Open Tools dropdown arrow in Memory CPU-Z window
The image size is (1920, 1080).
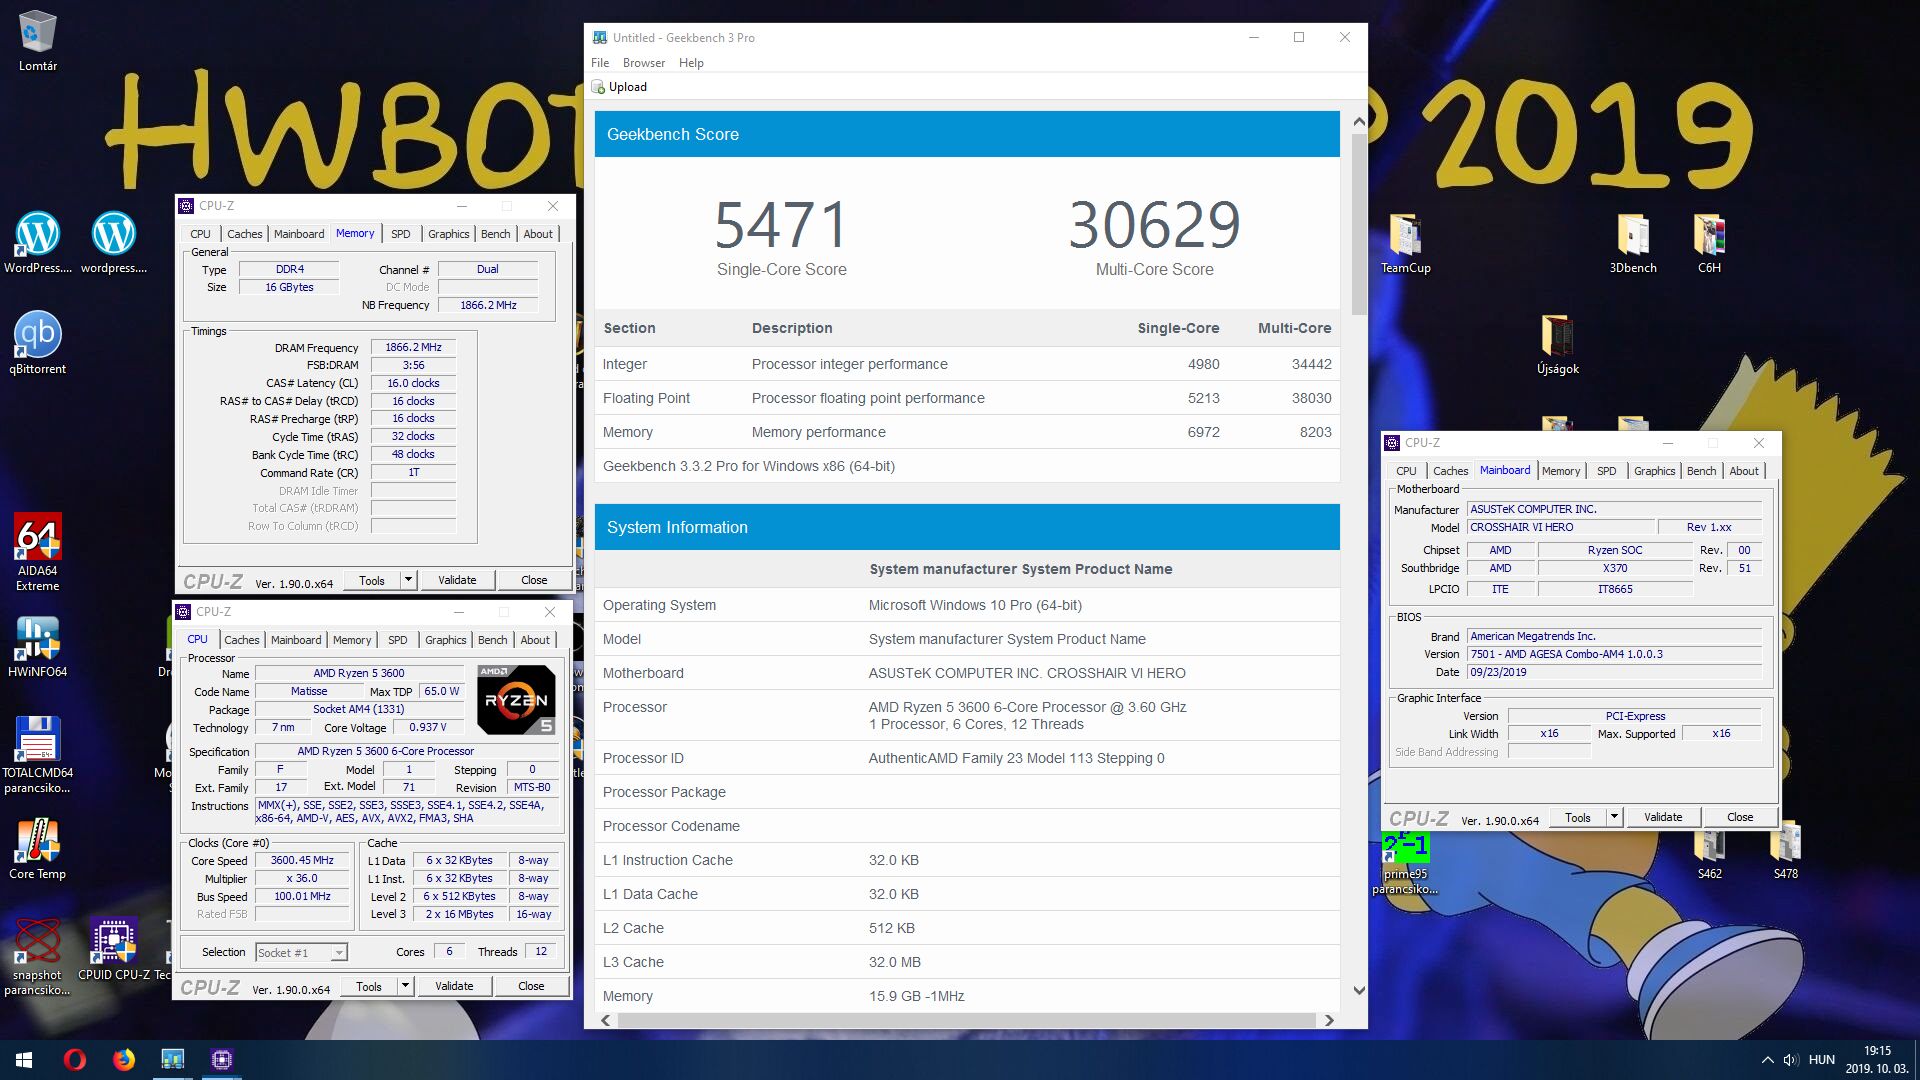(408, 580)
